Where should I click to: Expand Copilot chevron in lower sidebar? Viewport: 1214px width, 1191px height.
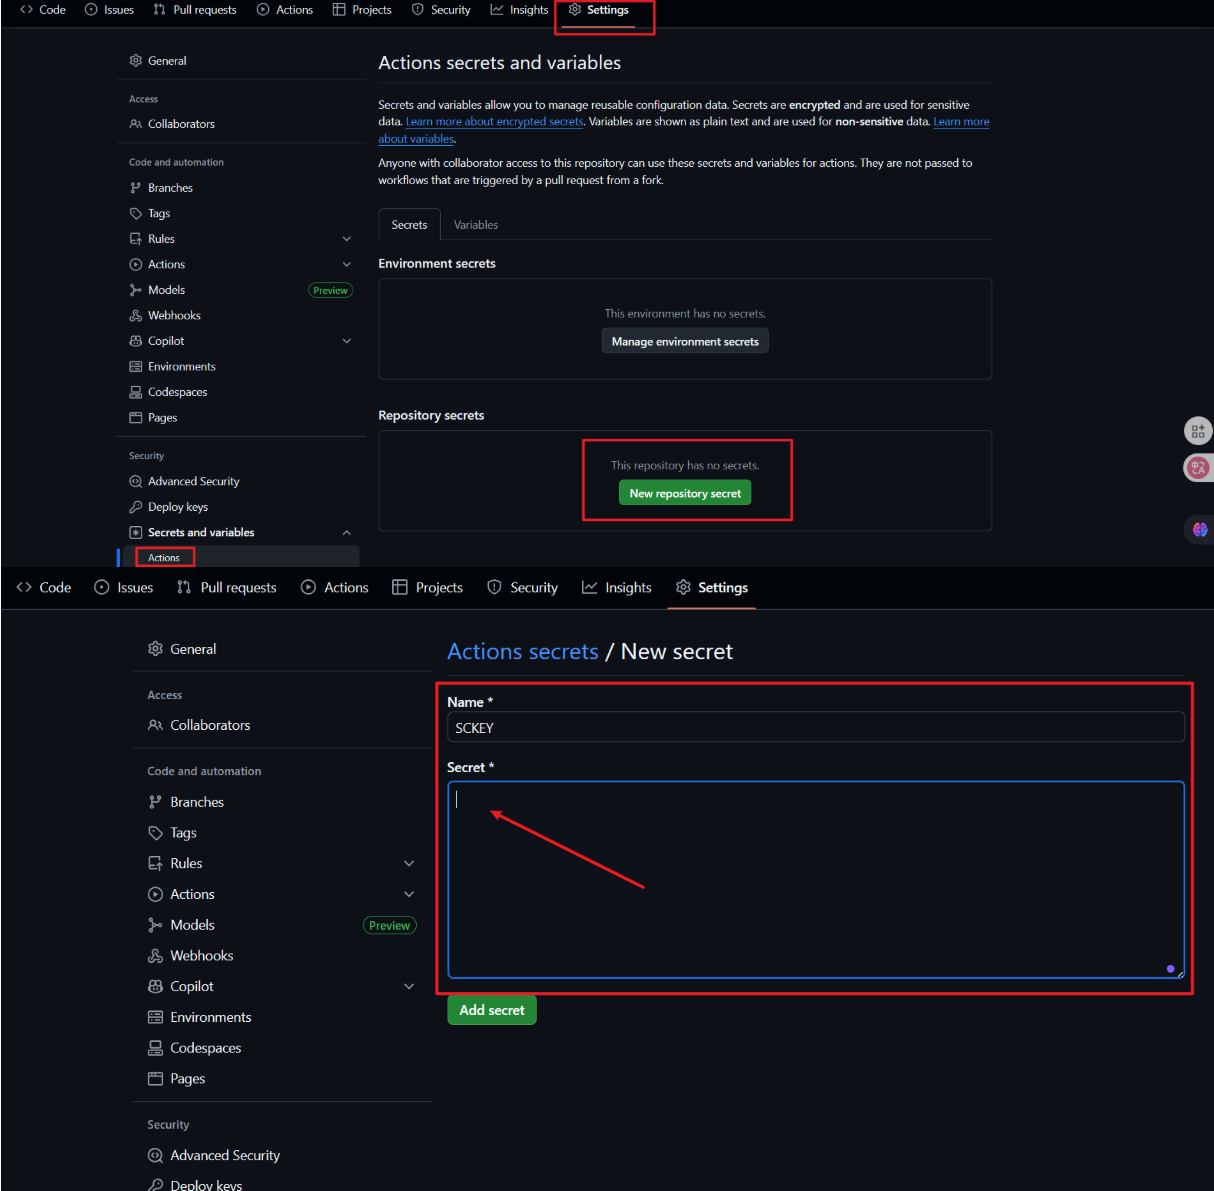[409, 986]
